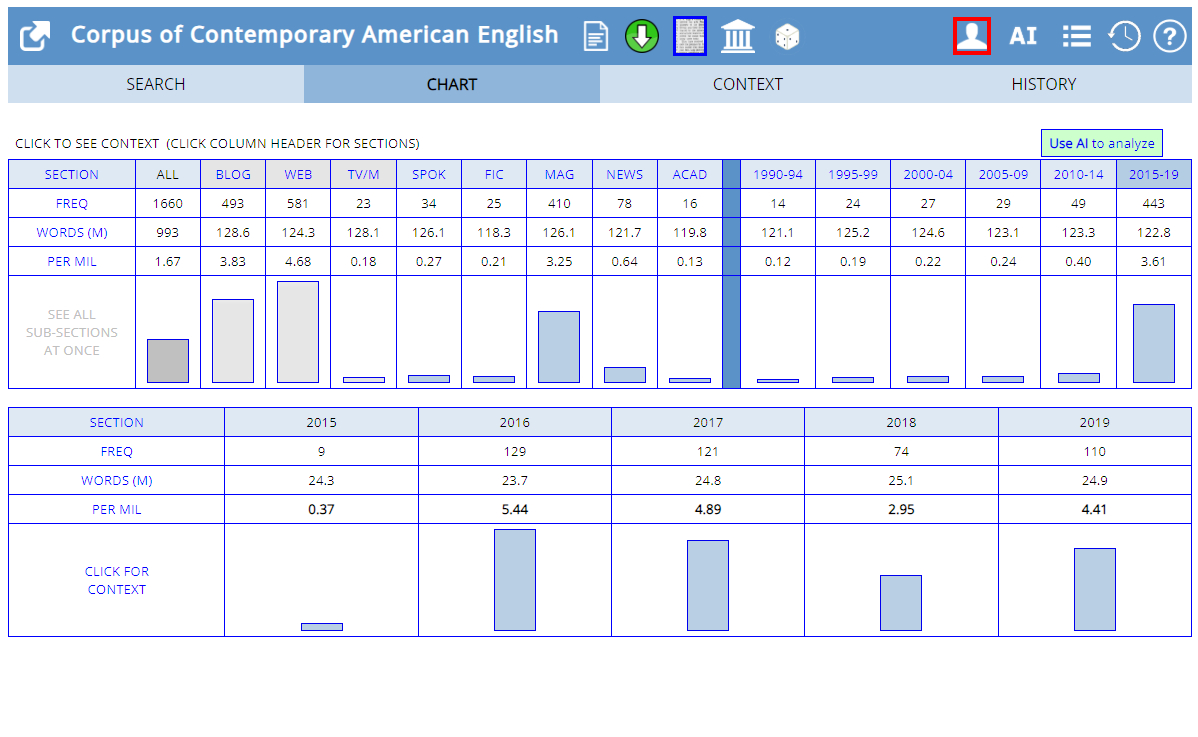Open the document page icon
The image size is (1198, 737).
coord(596,37)
